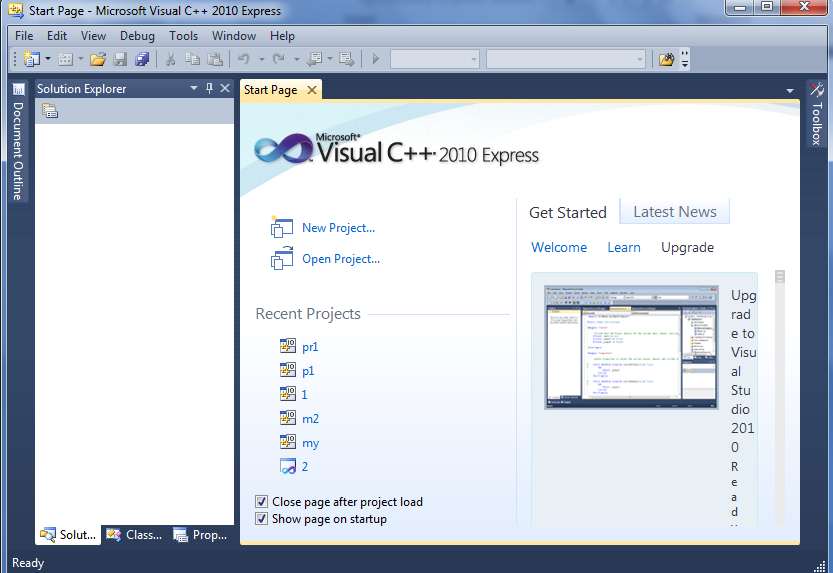Pin the Solution Explorer panel
Screen dimensions: 833x573
pyautogui.click(x=209, y=88)
